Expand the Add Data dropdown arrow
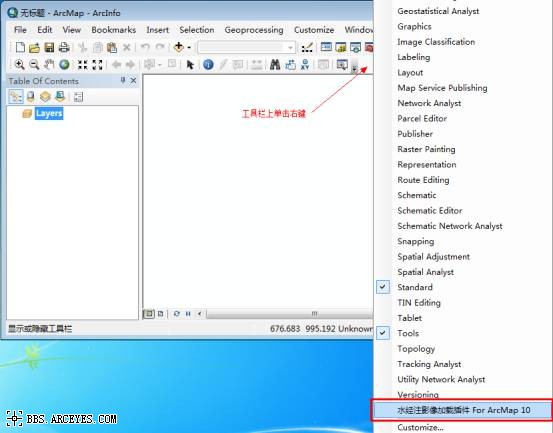Screen dimensions: 553x433 tap(189, 47)
